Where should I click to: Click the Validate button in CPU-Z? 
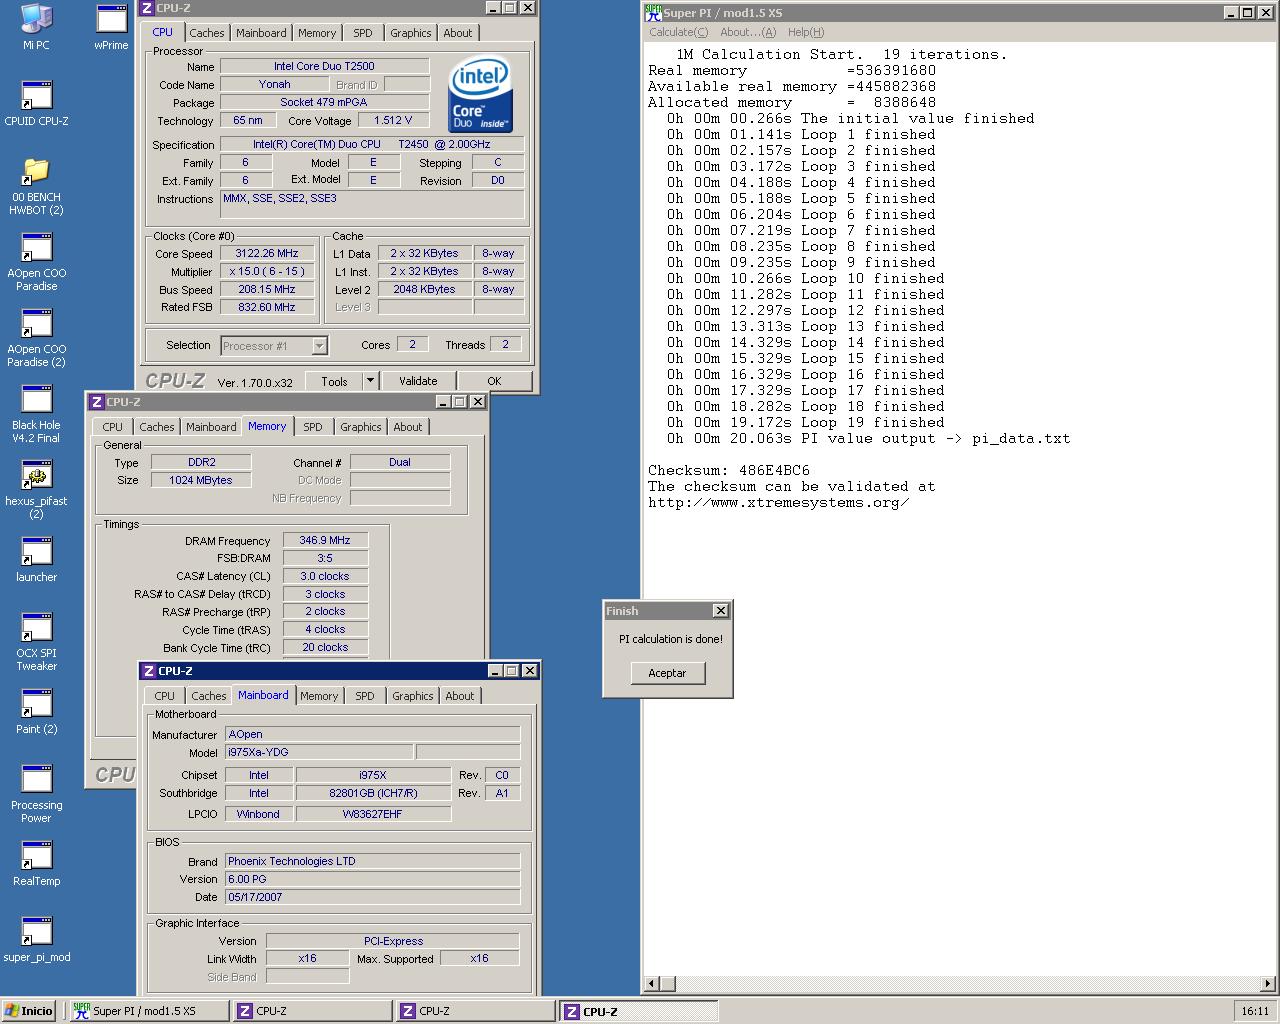point(418,381)
